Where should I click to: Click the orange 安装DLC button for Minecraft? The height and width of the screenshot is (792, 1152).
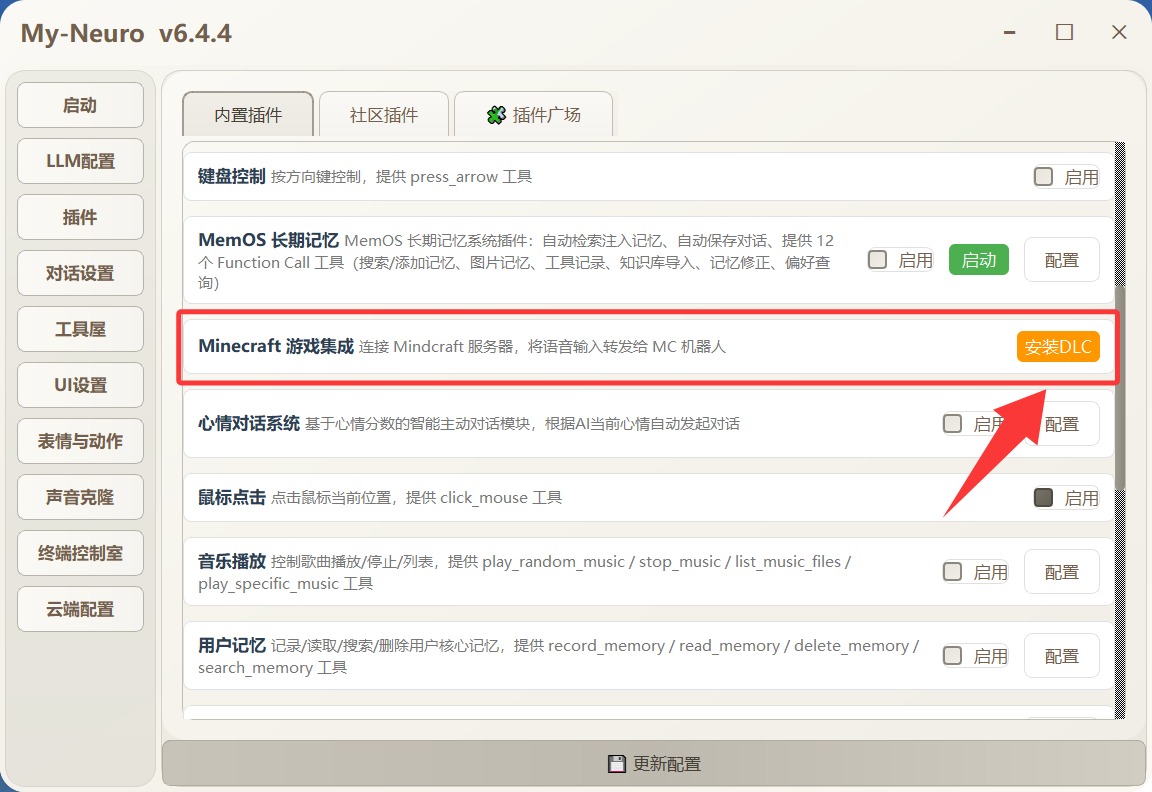[1058, 347]
